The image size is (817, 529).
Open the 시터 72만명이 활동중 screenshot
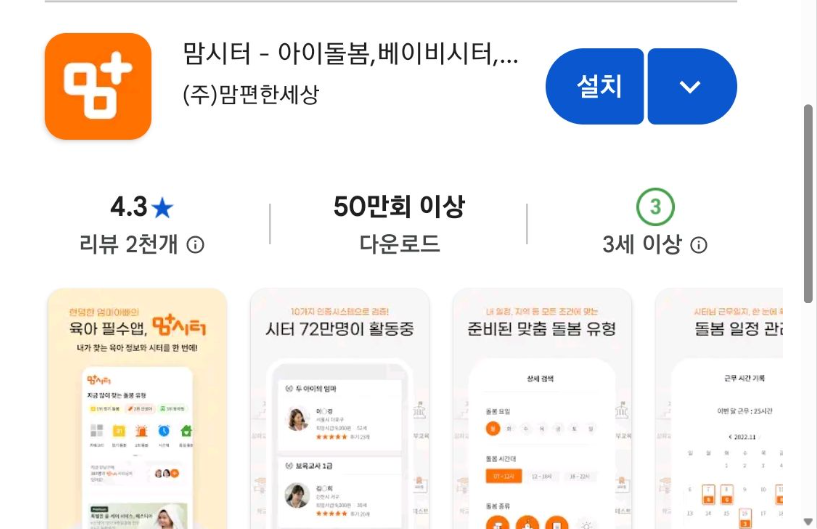[x=340, y=409]
